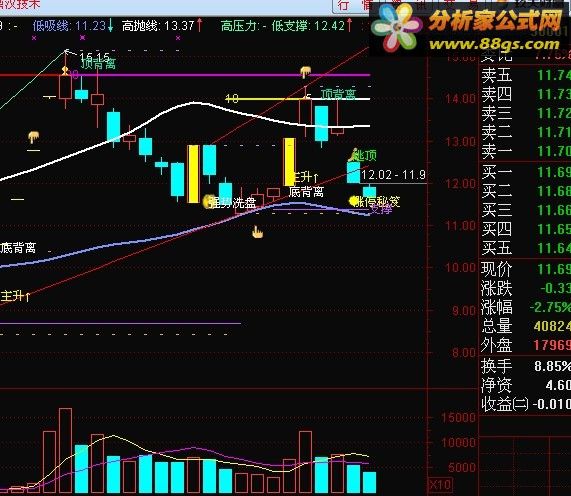Select the 低吸线: 11.23 indicator readout
This screenshot has height=496, width=571.
pos(73,26)
